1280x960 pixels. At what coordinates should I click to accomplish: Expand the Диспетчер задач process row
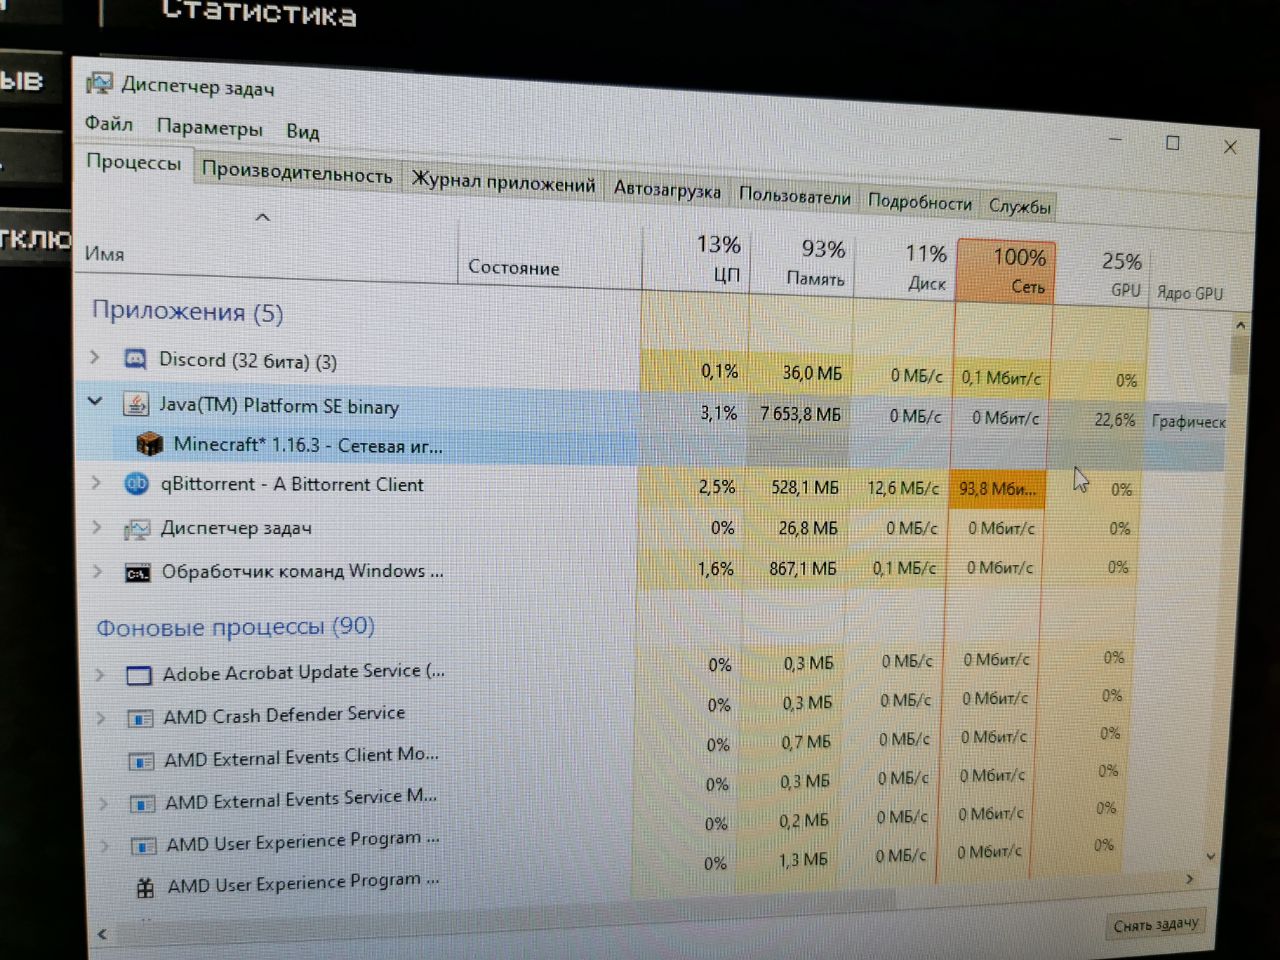tap(97, 527)
